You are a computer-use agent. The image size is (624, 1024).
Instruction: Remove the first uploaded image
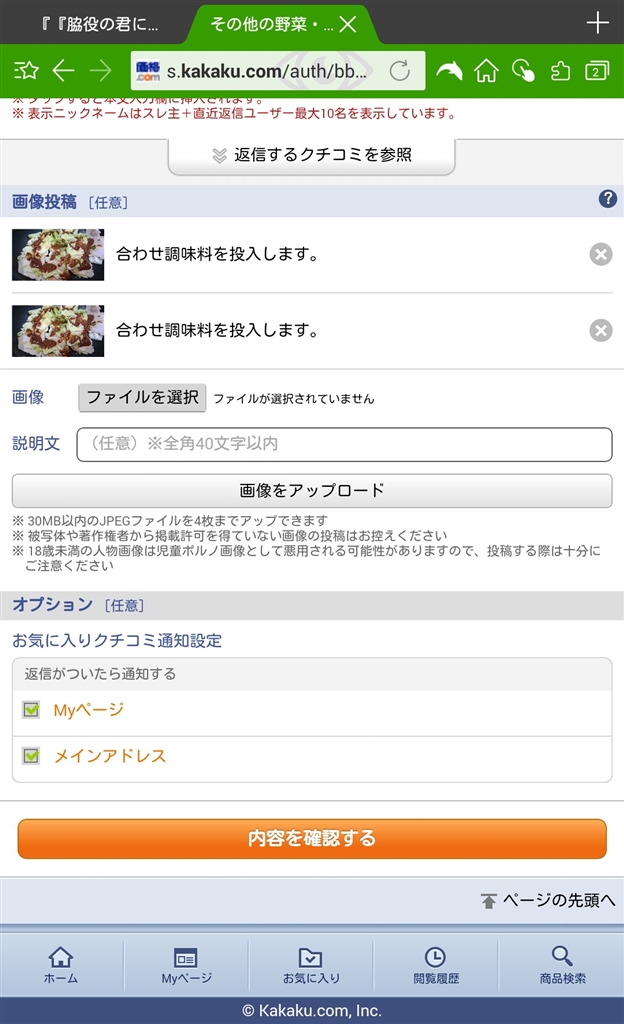pos(600,254)
